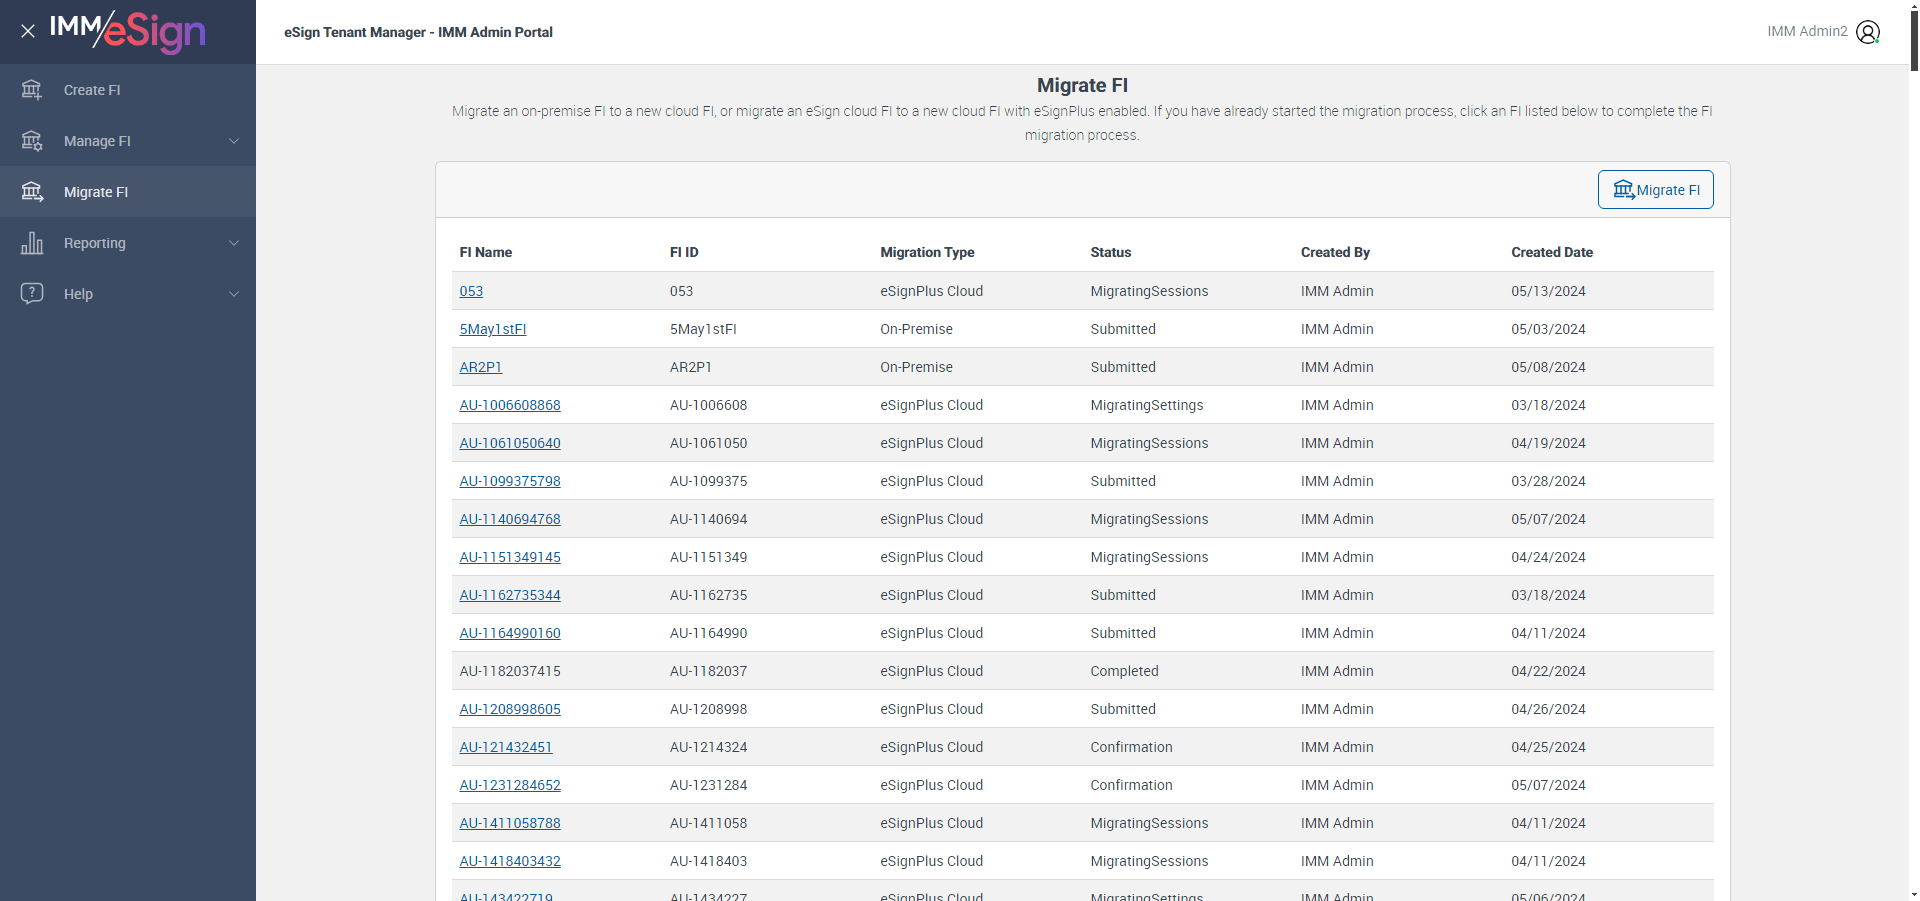Expand the Help menu chevron
This screenshot has height=901, width=1920.
tap(234, 294)
